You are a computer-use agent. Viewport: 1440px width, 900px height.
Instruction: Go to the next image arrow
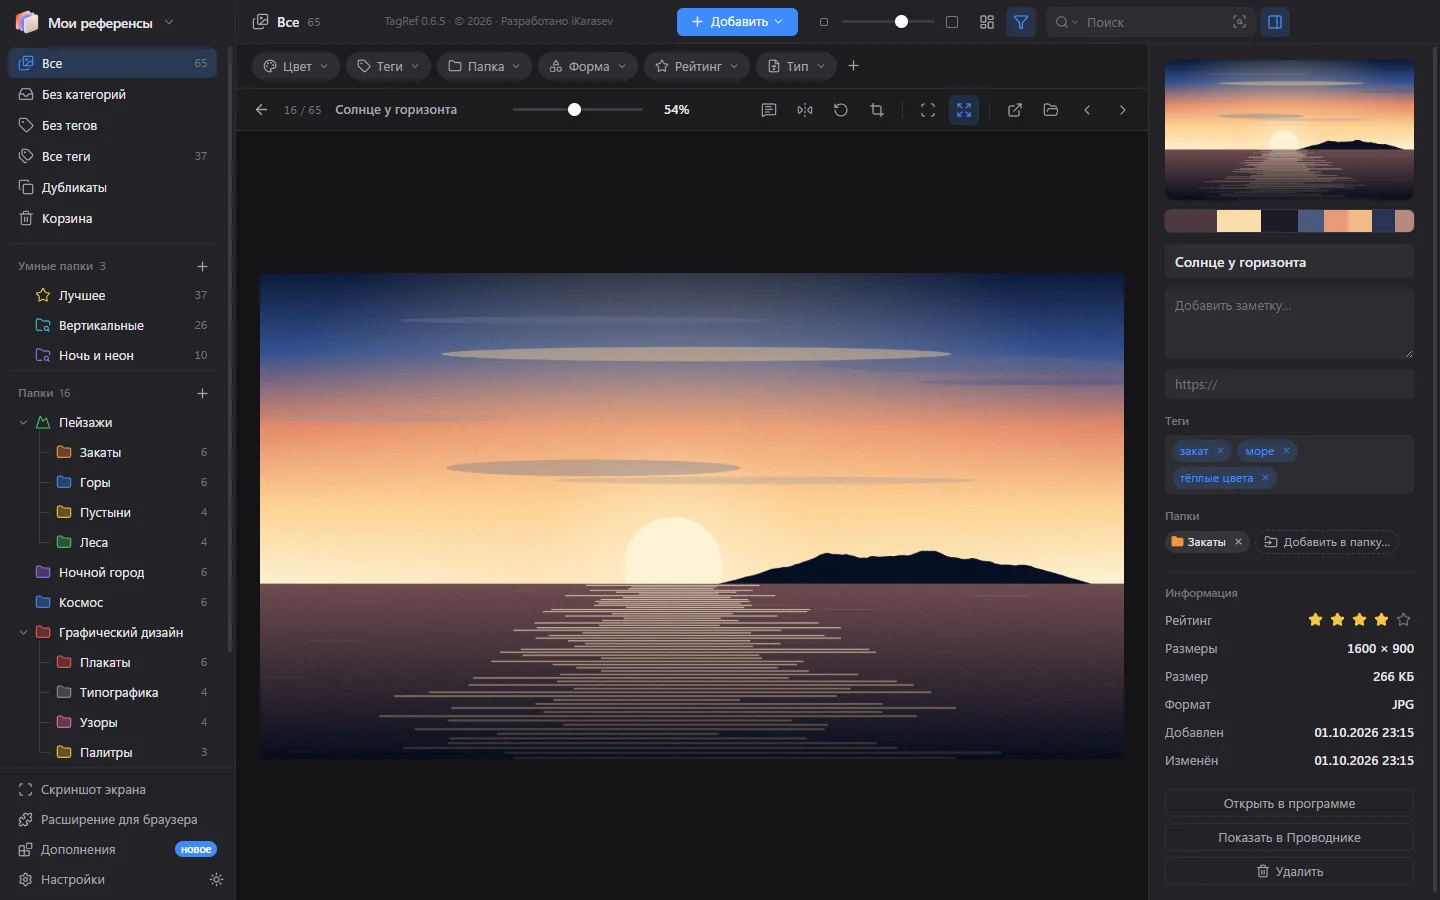point(1123,110)
